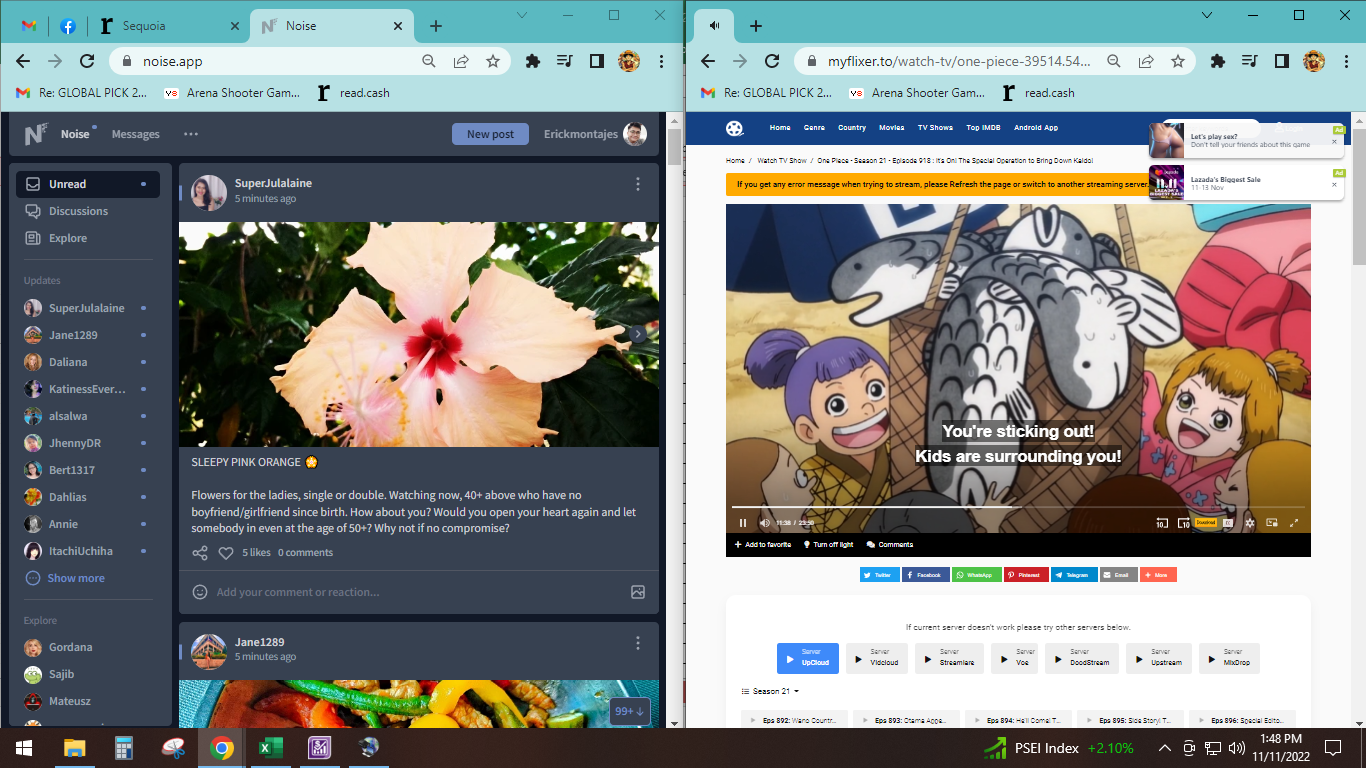Close the Lazada's Biggest Sale ad

coord(1334,185)
